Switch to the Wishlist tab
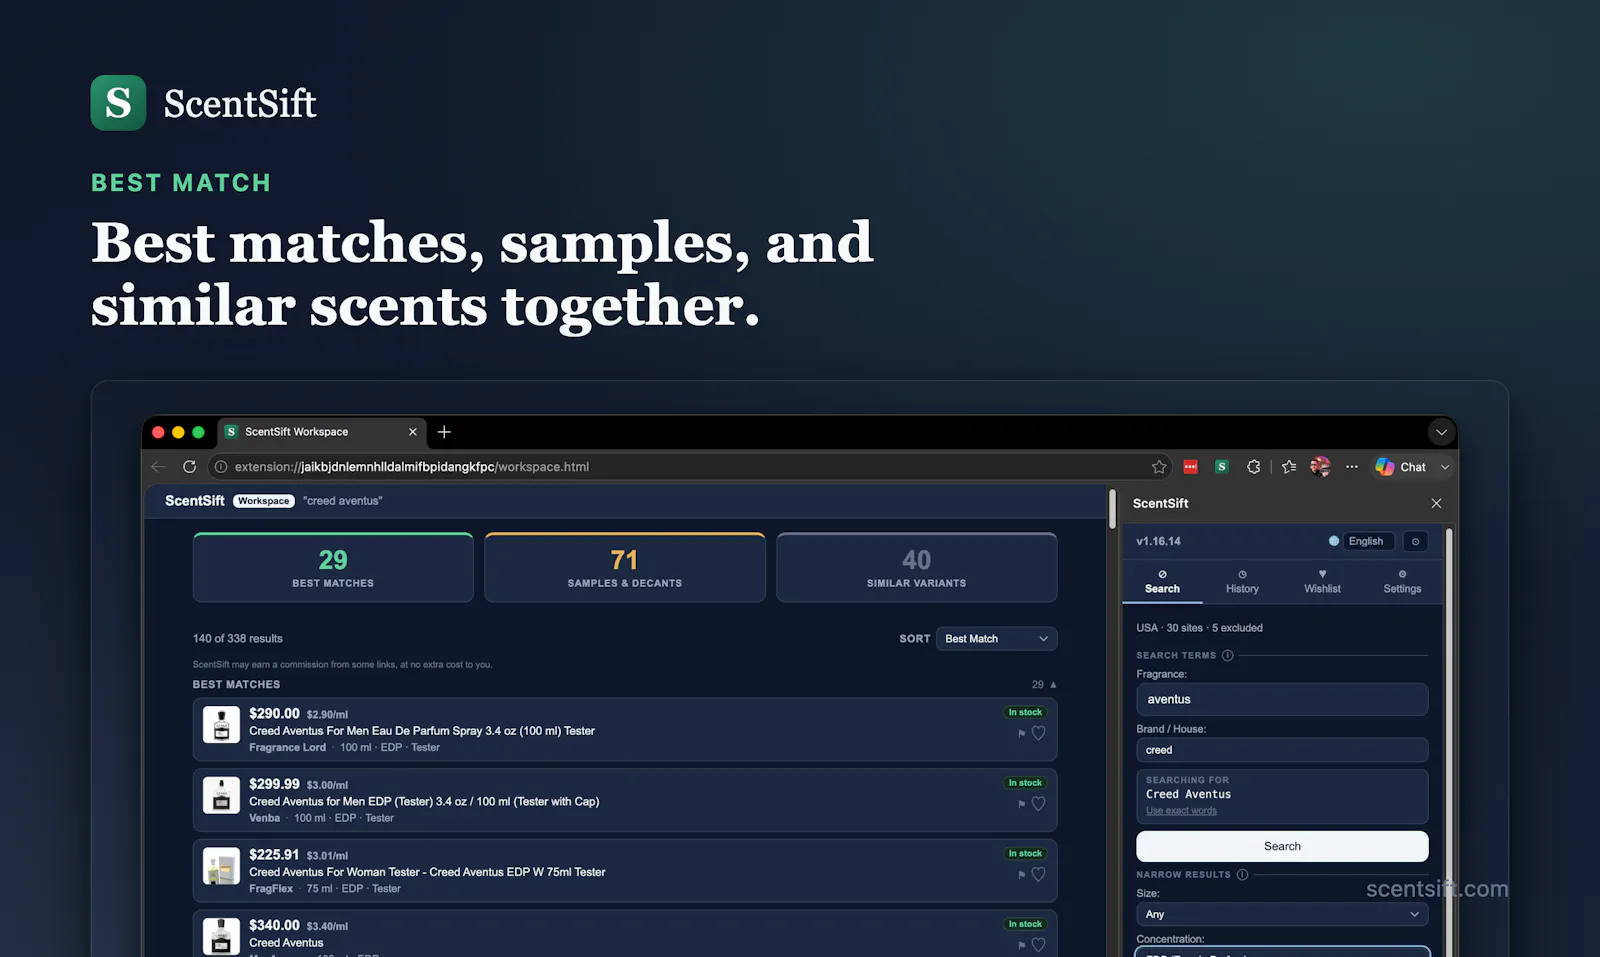The image size is (1600, 957). (1322, 582)
